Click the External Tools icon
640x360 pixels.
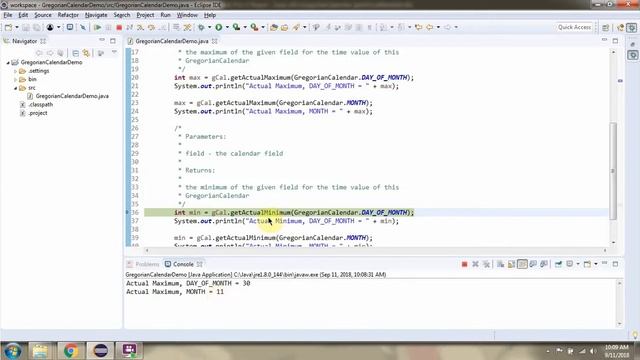[x=254, y=27]
